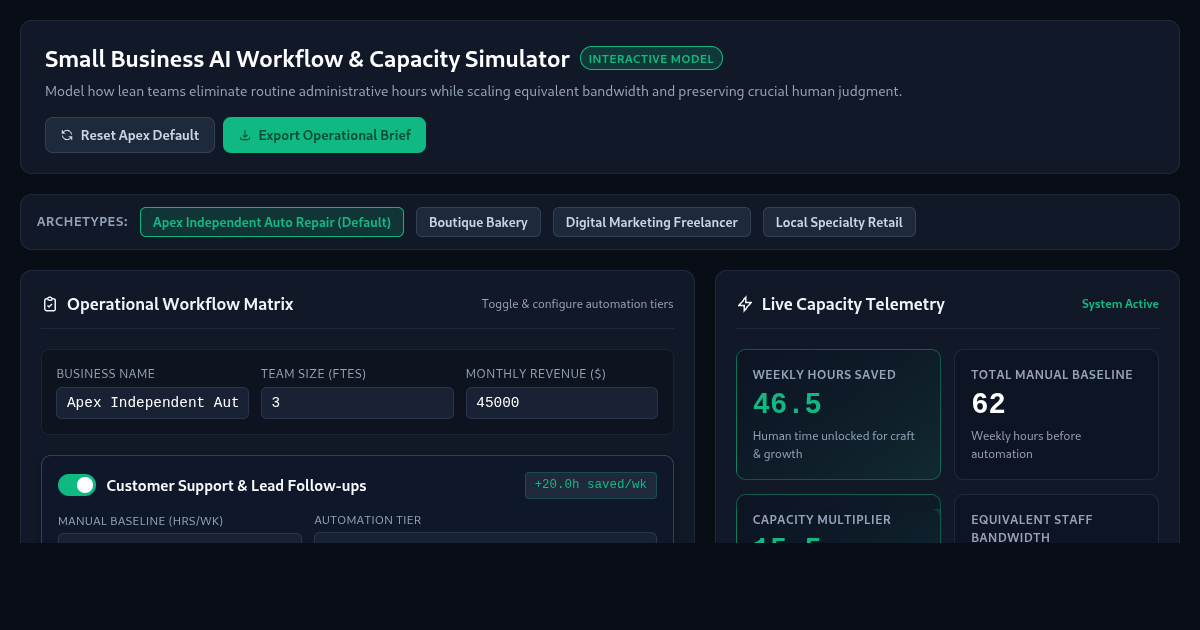
Task: Click the Equivalent Staff Bandwidth card label
Action: point(1032,529)
